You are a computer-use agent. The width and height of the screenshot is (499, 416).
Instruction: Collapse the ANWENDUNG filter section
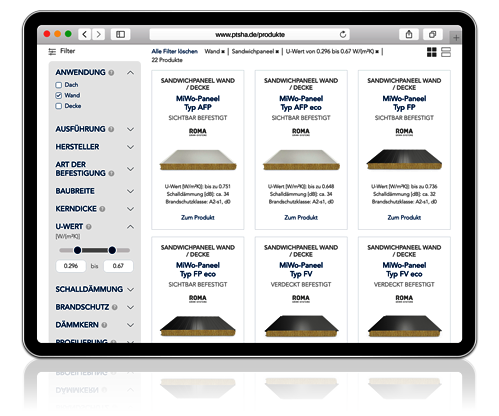point(131,73)
